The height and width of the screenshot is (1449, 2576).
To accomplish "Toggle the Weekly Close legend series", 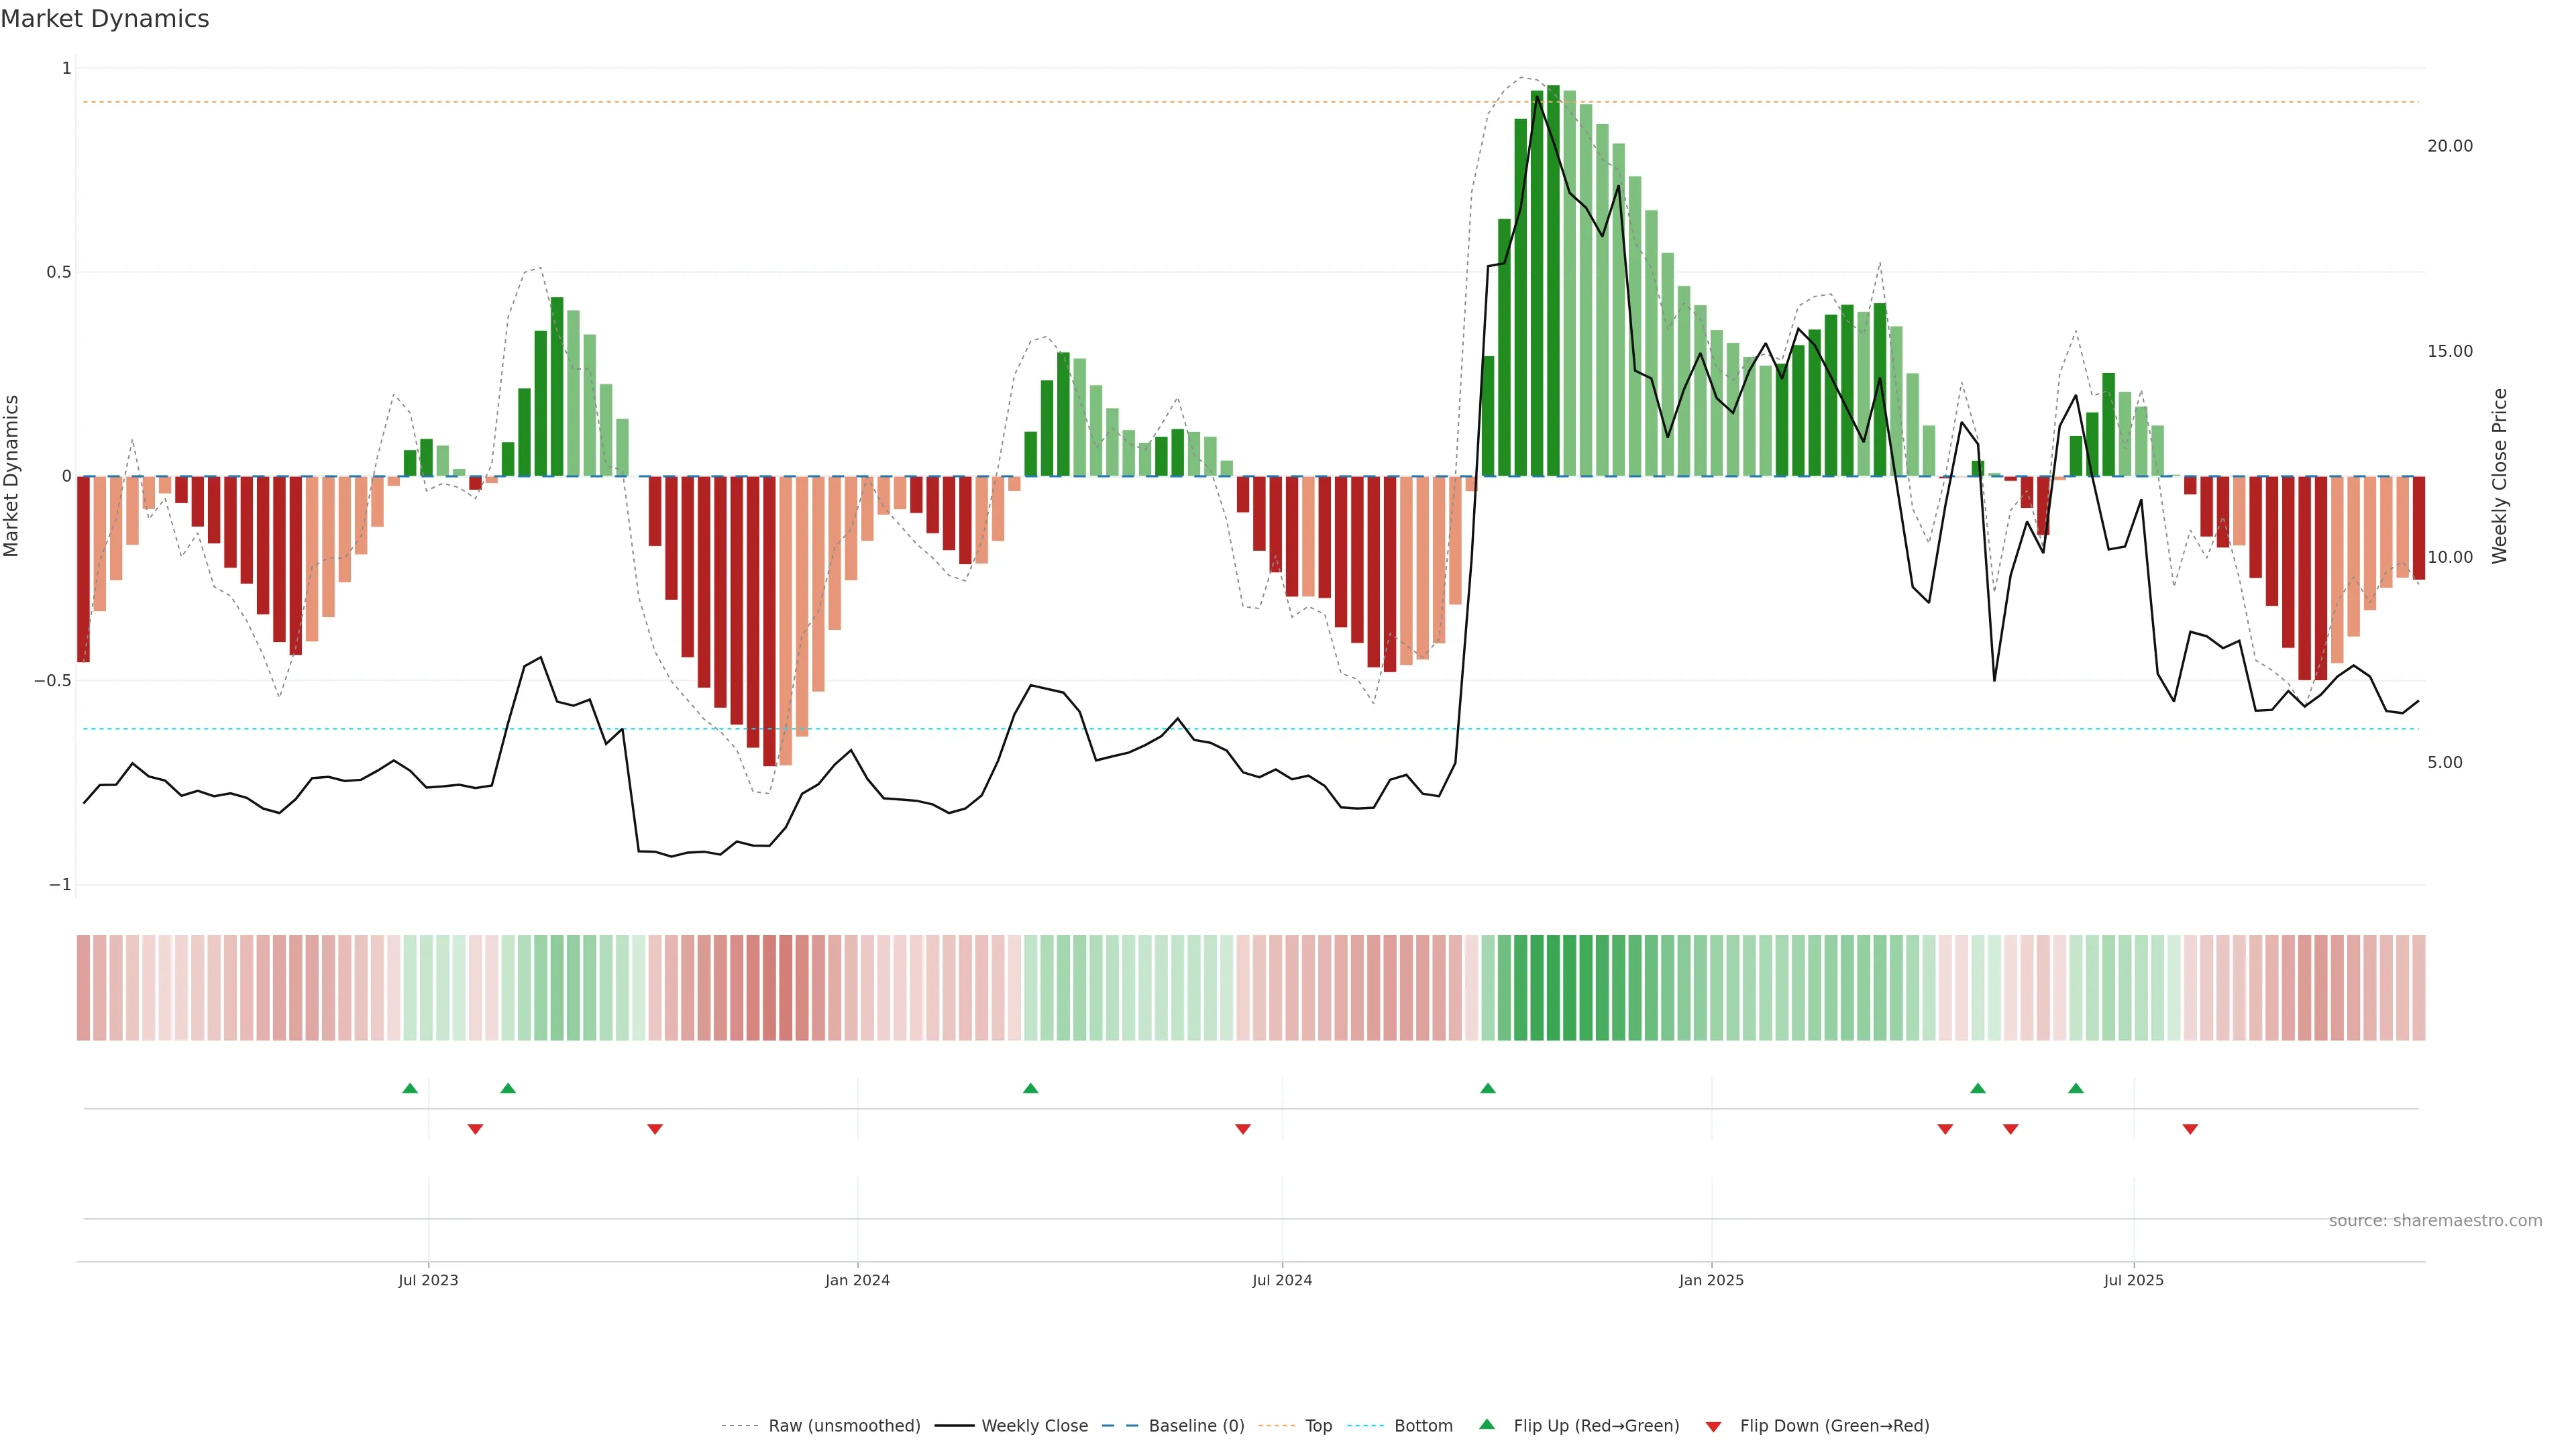I will click(x=1034, y=1426).
